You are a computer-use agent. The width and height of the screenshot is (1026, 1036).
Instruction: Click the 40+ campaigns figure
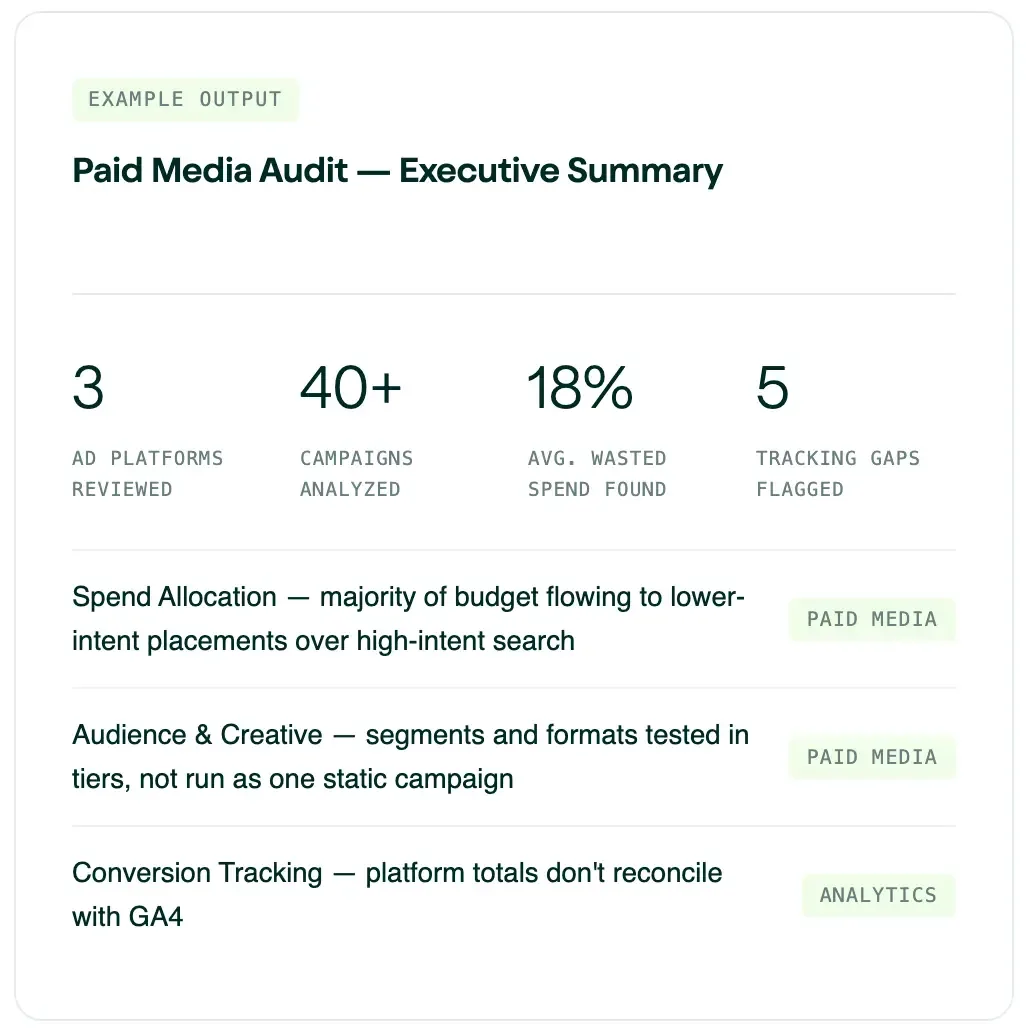pos(350,388)
